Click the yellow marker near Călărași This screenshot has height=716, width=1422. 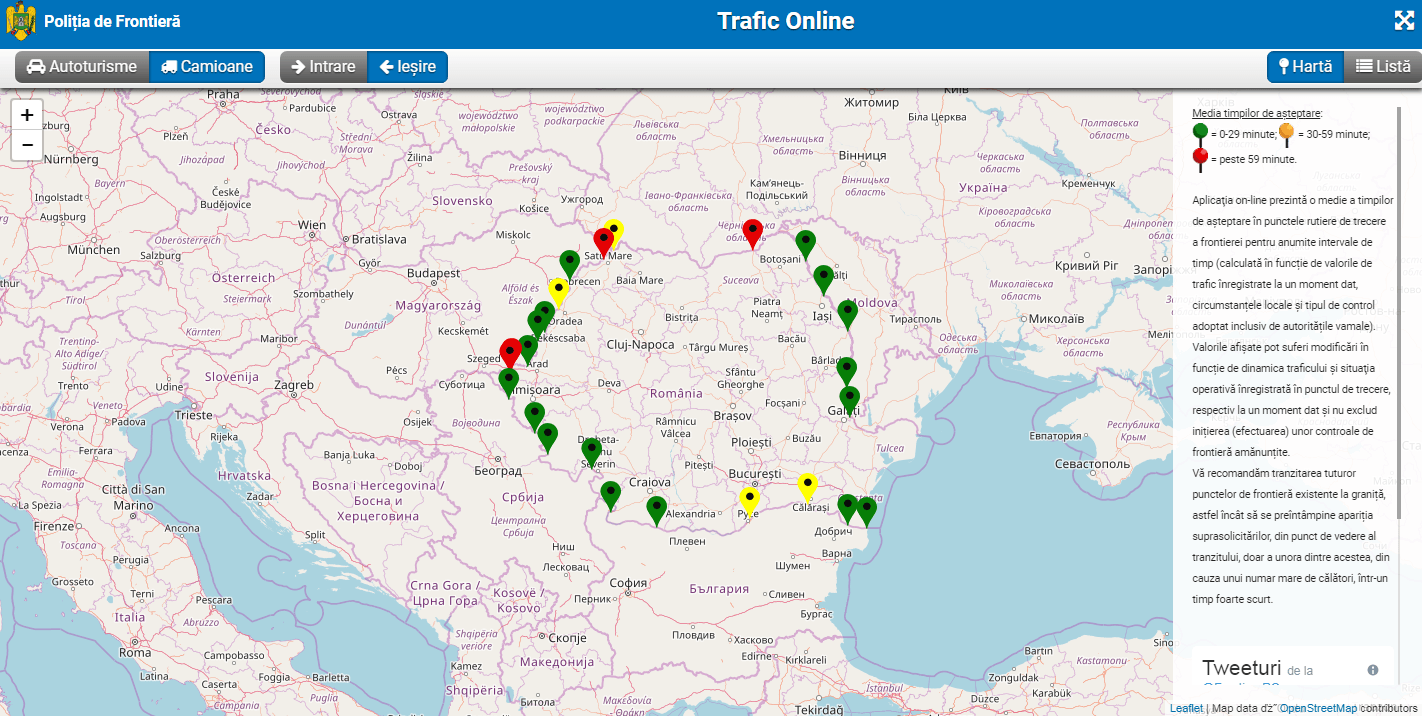(807, 486)
